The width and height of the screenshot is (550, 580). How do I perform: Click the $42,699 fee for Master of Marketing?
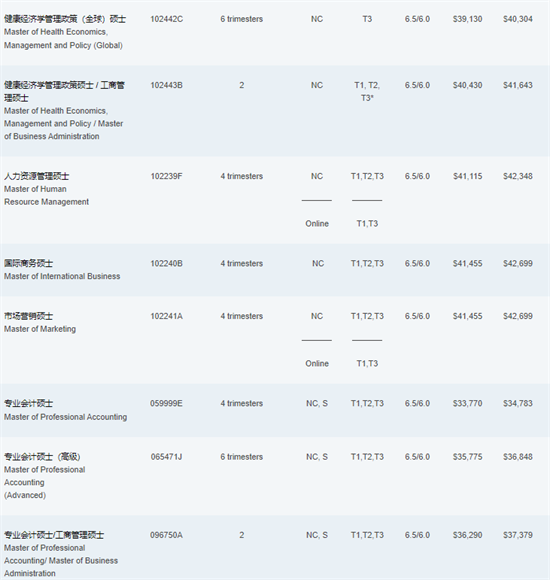518,316
